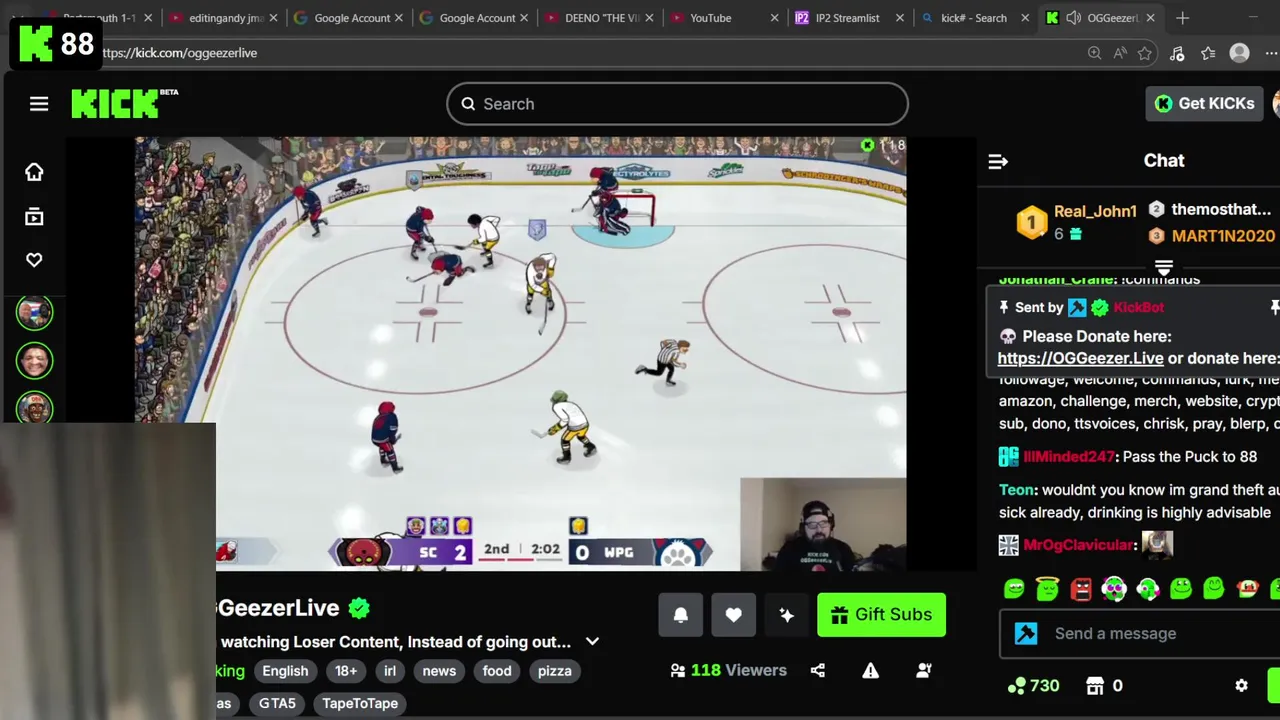
Task: Mute the OGGeezerLive tab speaker icon
Action: (1073, 18)
